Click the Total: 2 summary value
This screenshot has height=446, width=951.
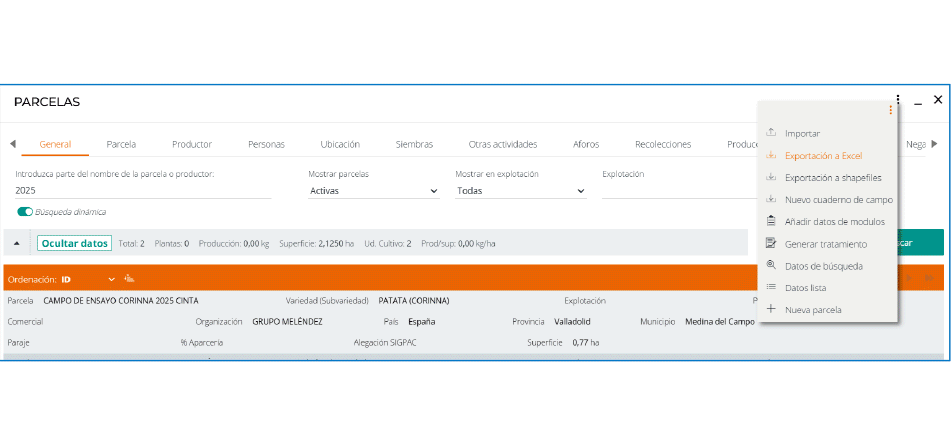coord(132,243)
